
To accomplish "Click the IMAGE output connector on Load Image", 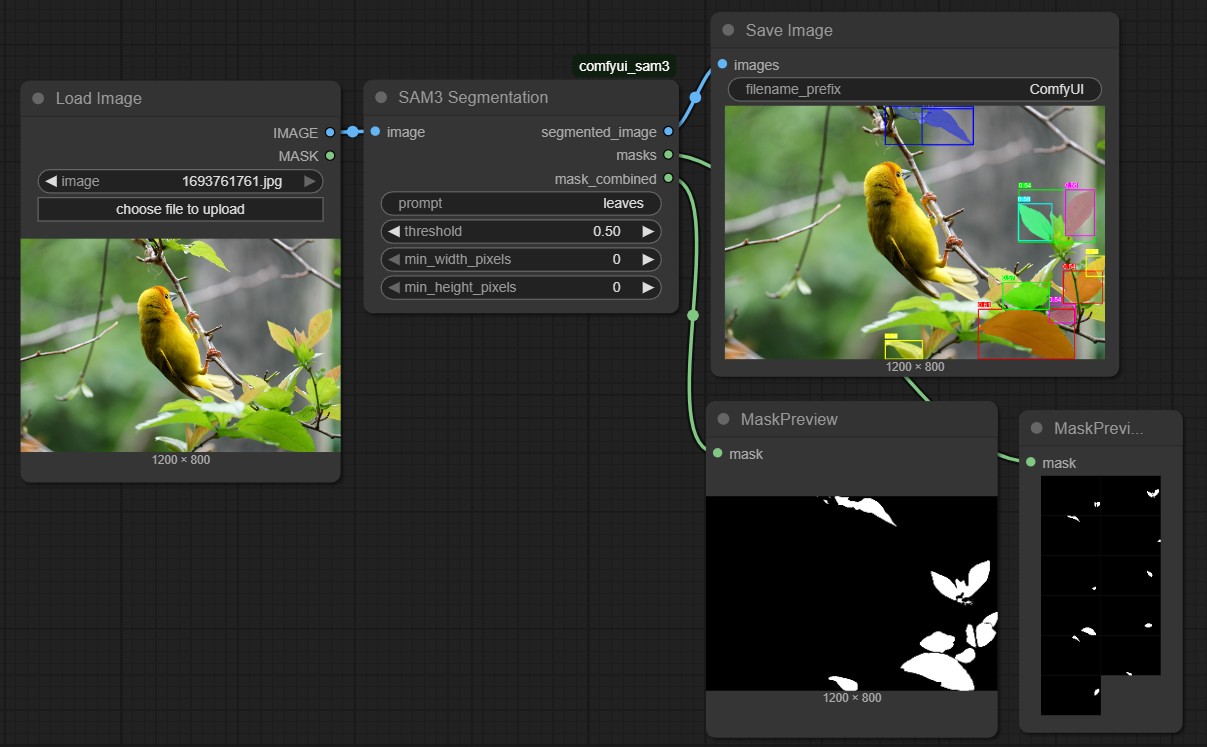I will tap(330, 132).
